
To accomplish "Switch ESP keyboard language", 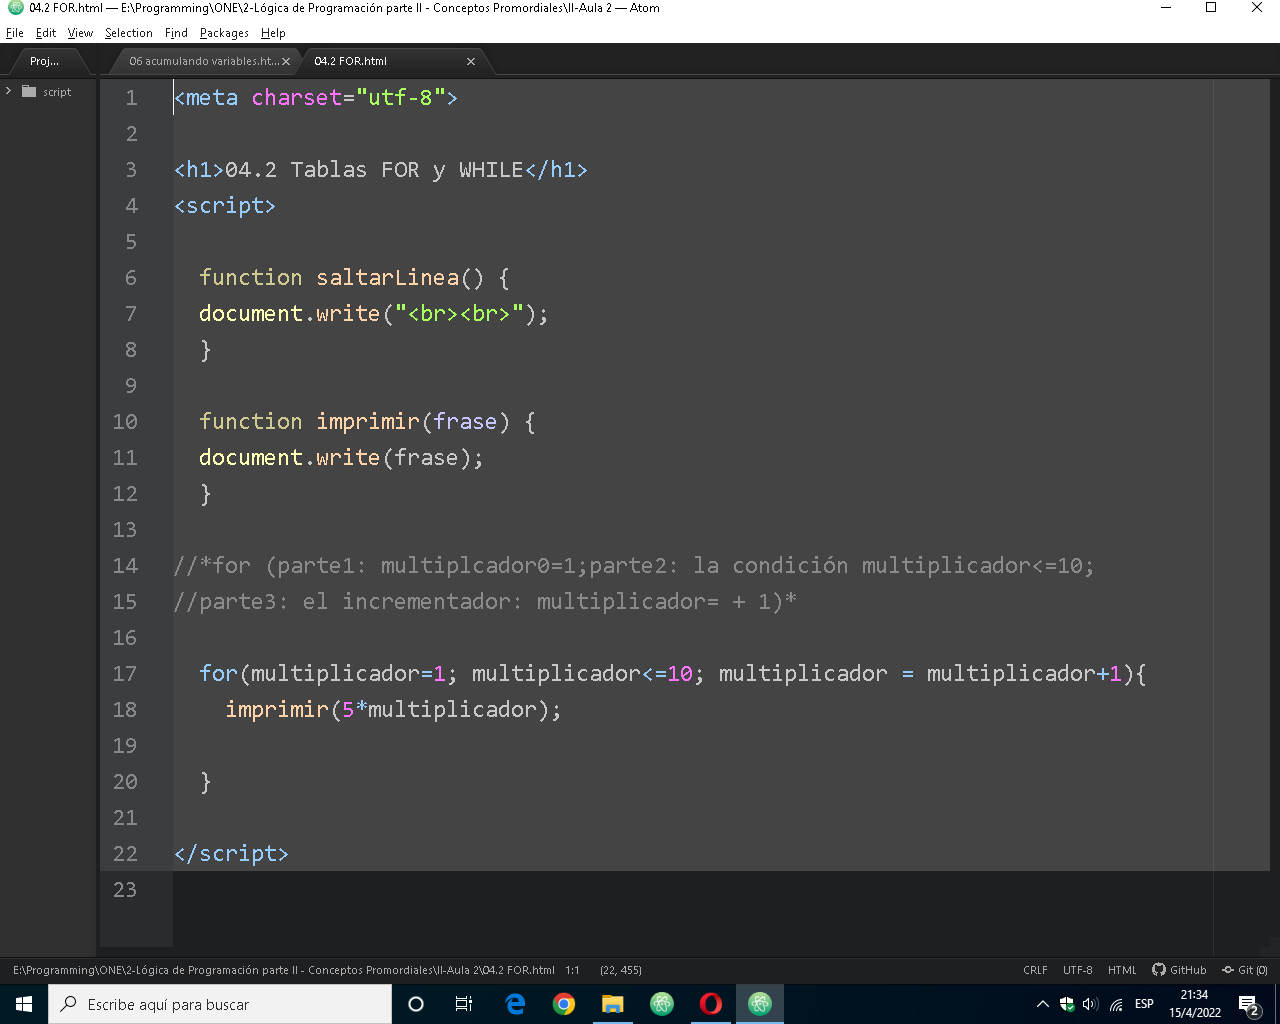I will pyautogui.click(x=1144, y=1004).
